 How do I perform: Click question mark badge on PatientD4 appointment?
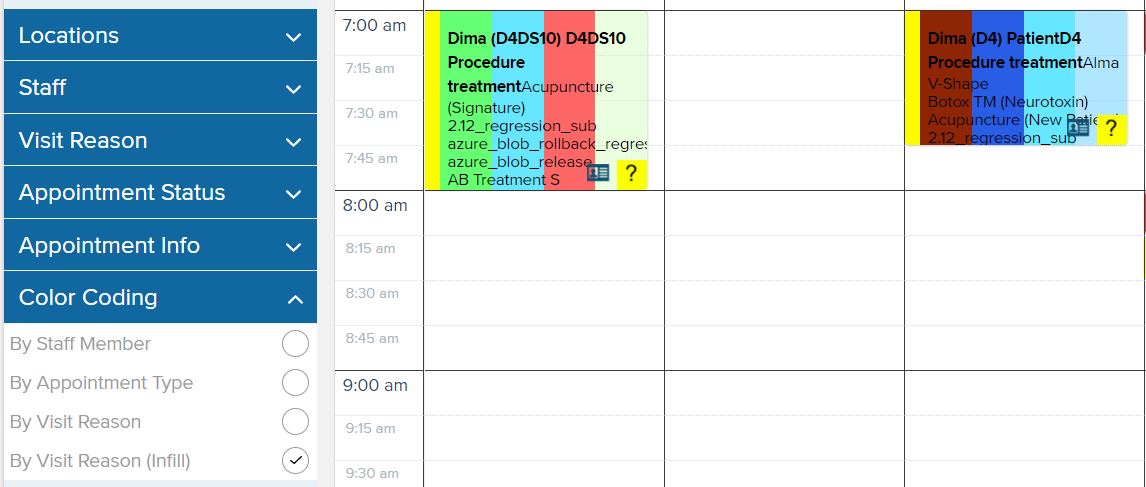tap(1112, 129)
